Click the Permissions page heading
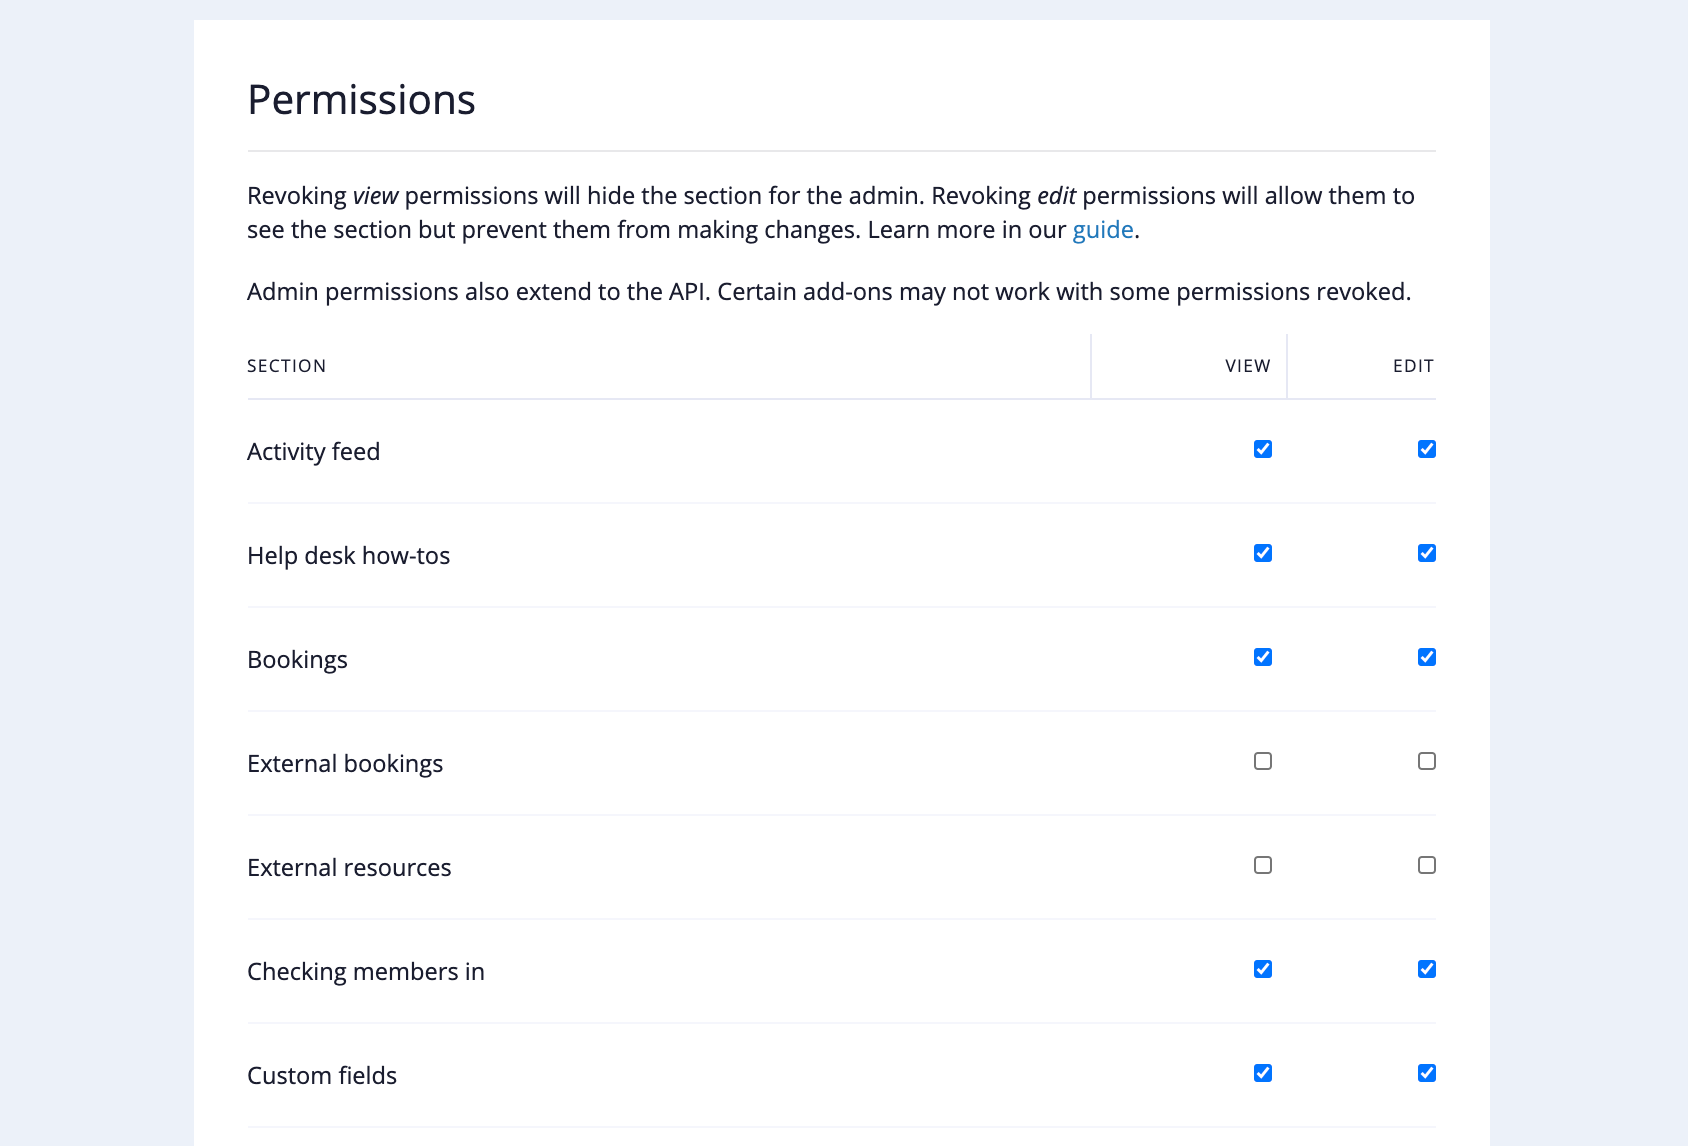 [x=361, y=100]
